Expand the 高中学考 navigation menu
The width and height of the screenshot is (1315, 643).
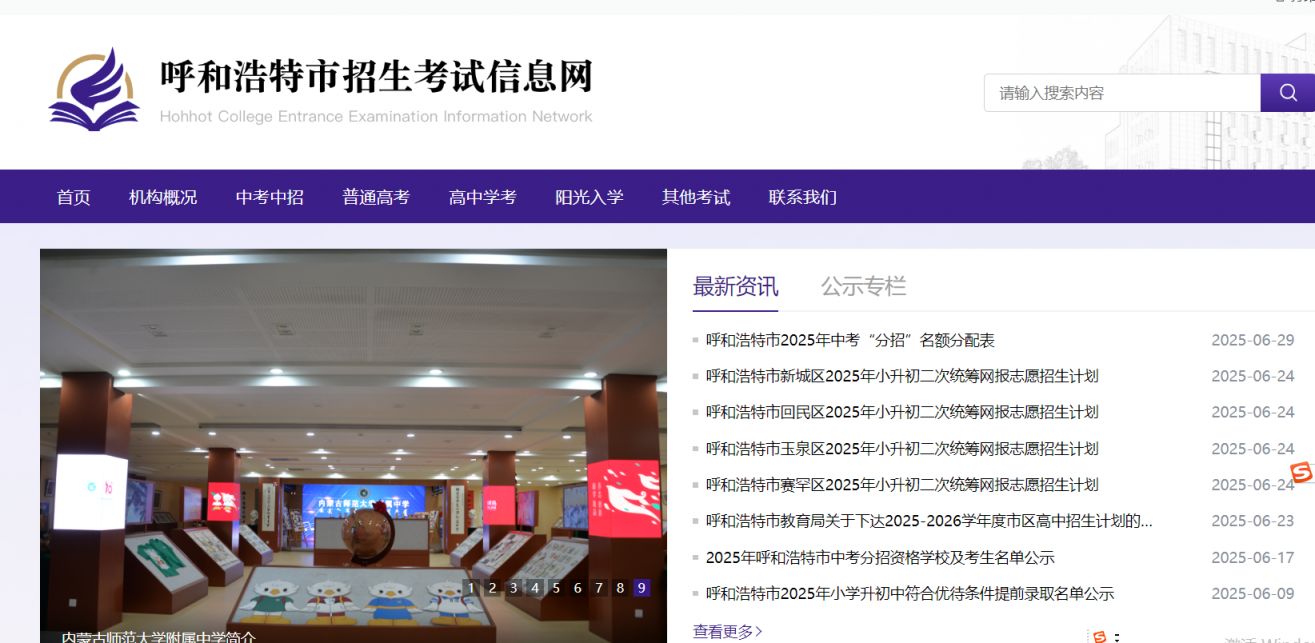tap(482, 197)
